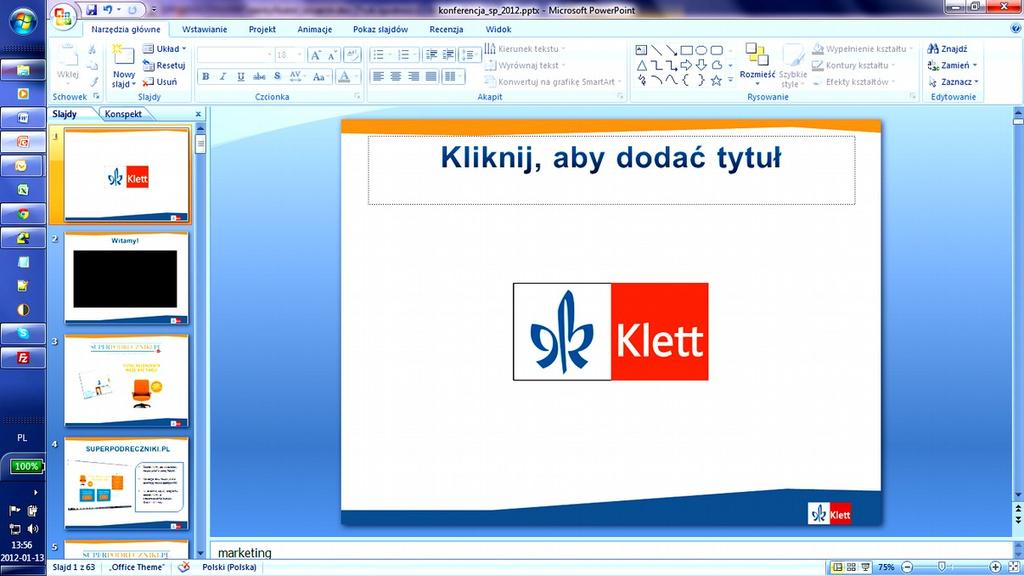
Task: Click the title placeholder Kliknij, aby dodać tytuł
Action: (x=611, y=170)
